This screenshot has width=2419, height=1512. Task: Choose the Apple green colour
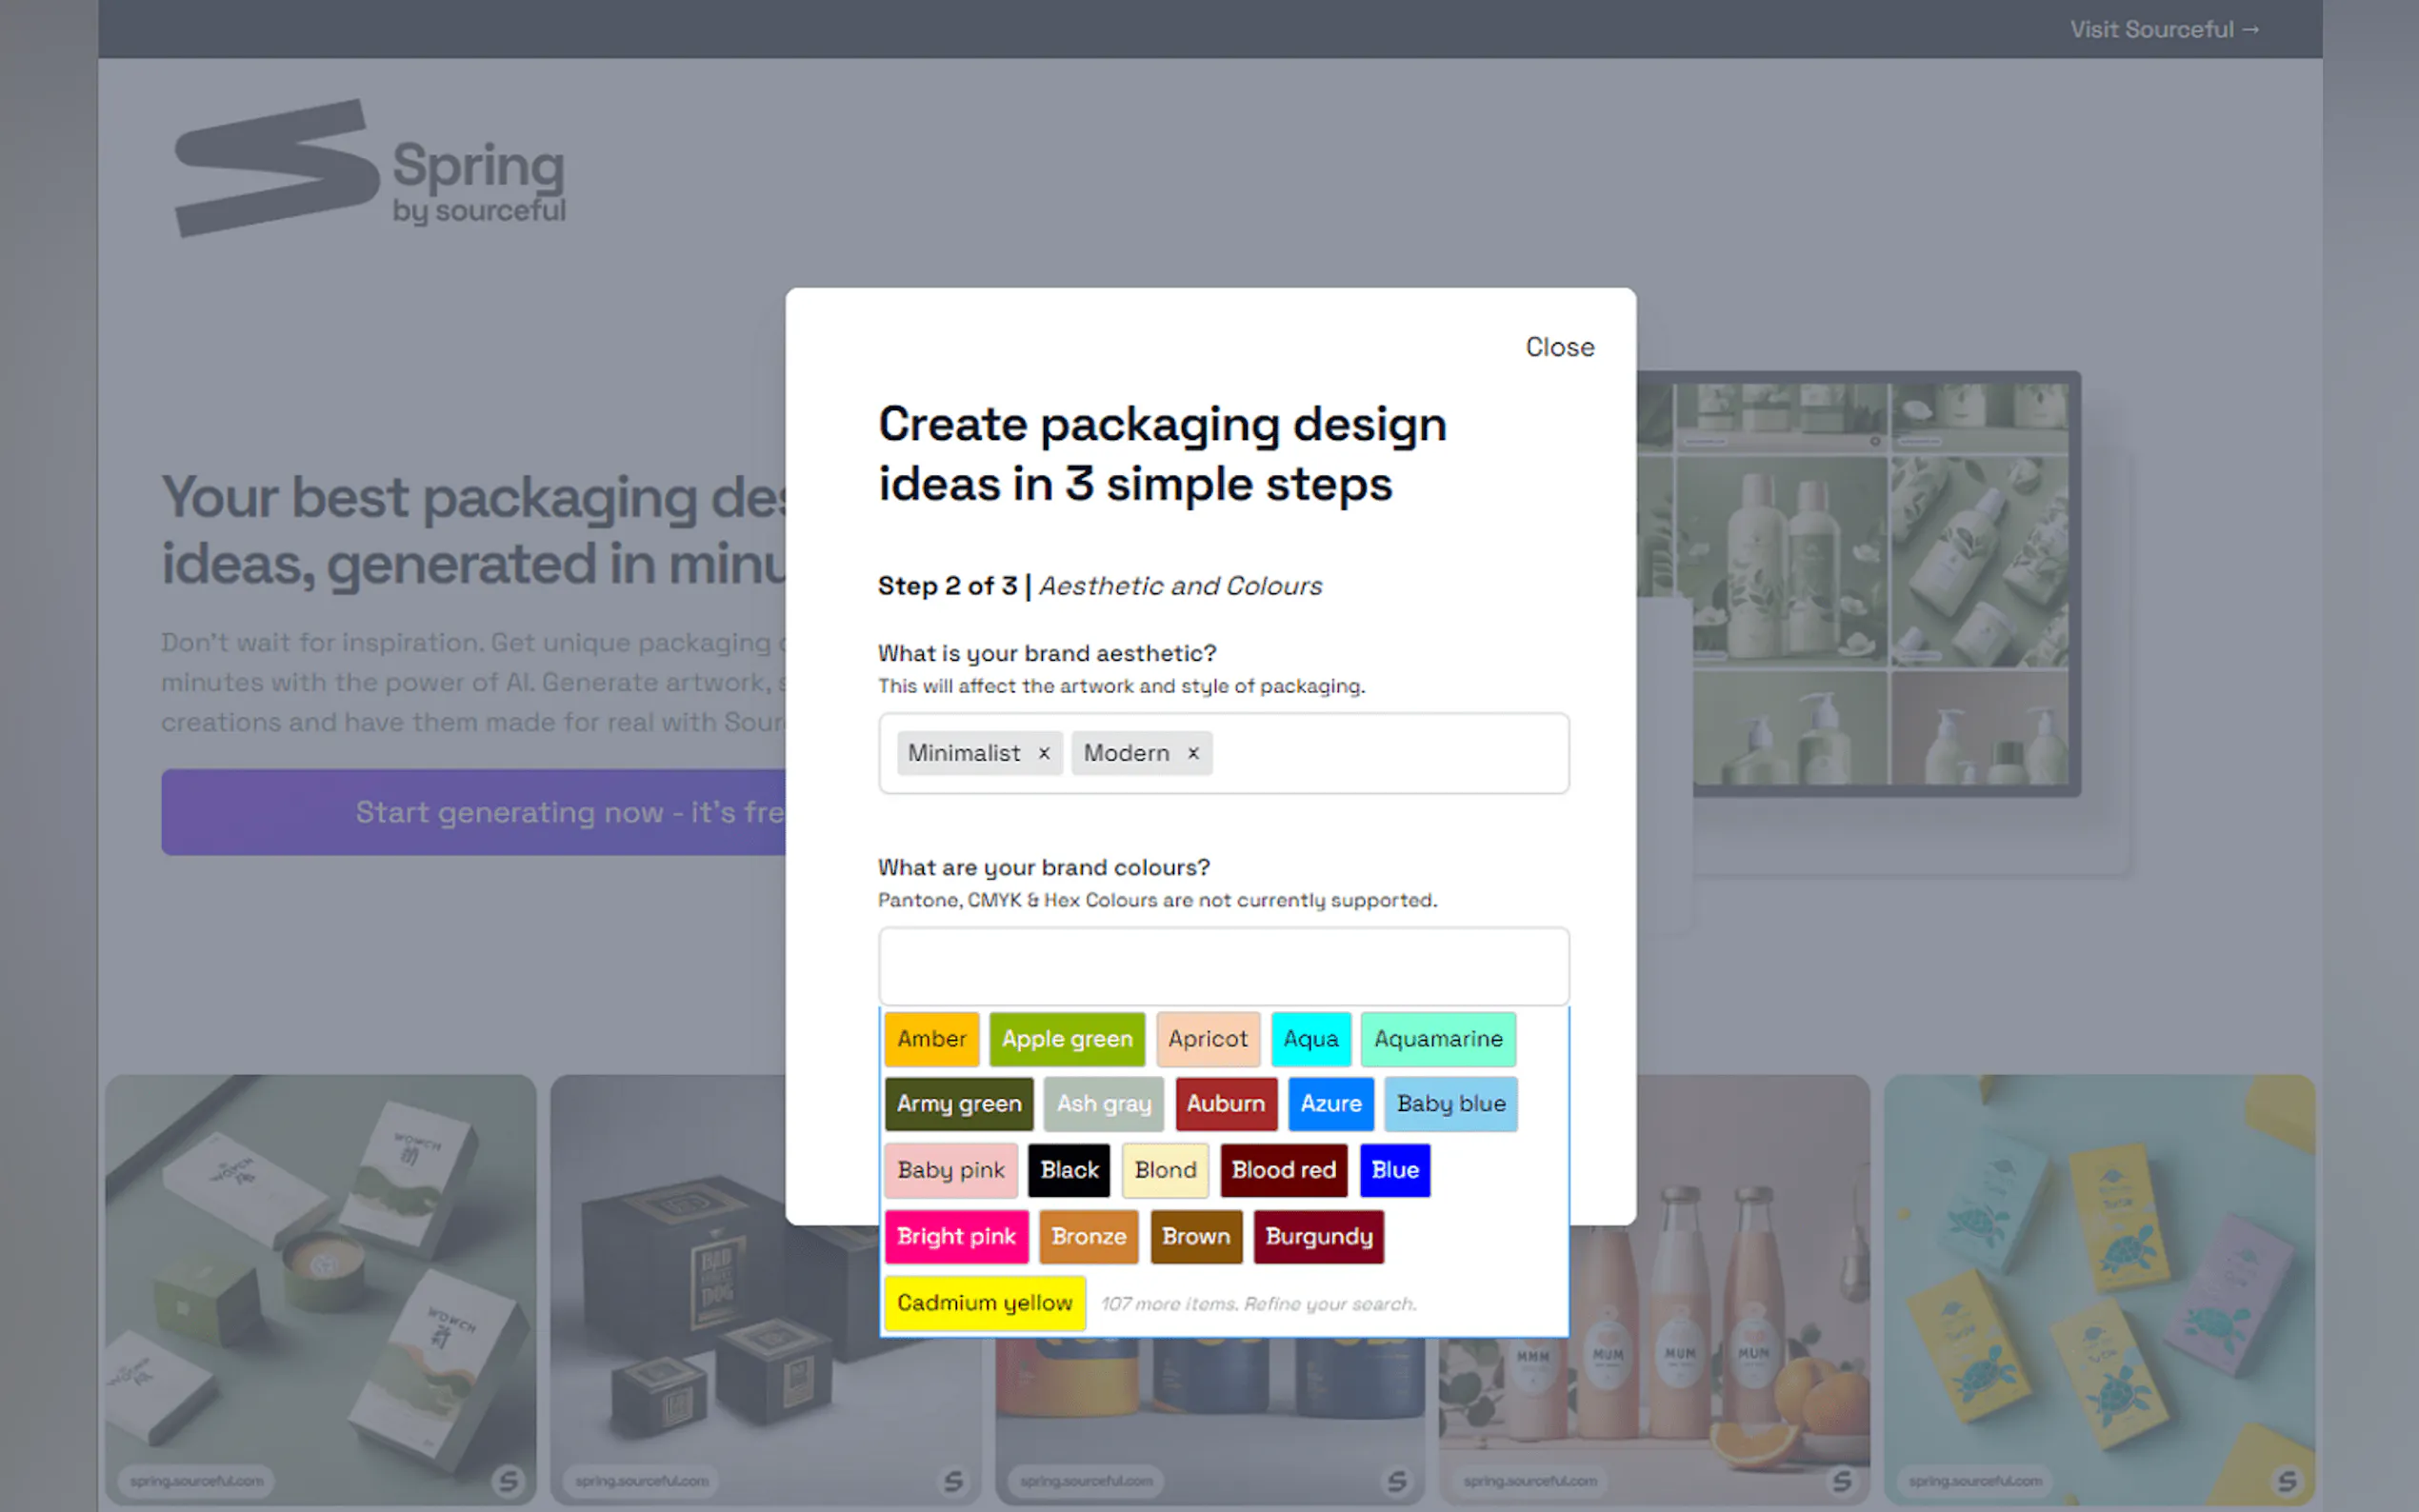[1067, 1039]
